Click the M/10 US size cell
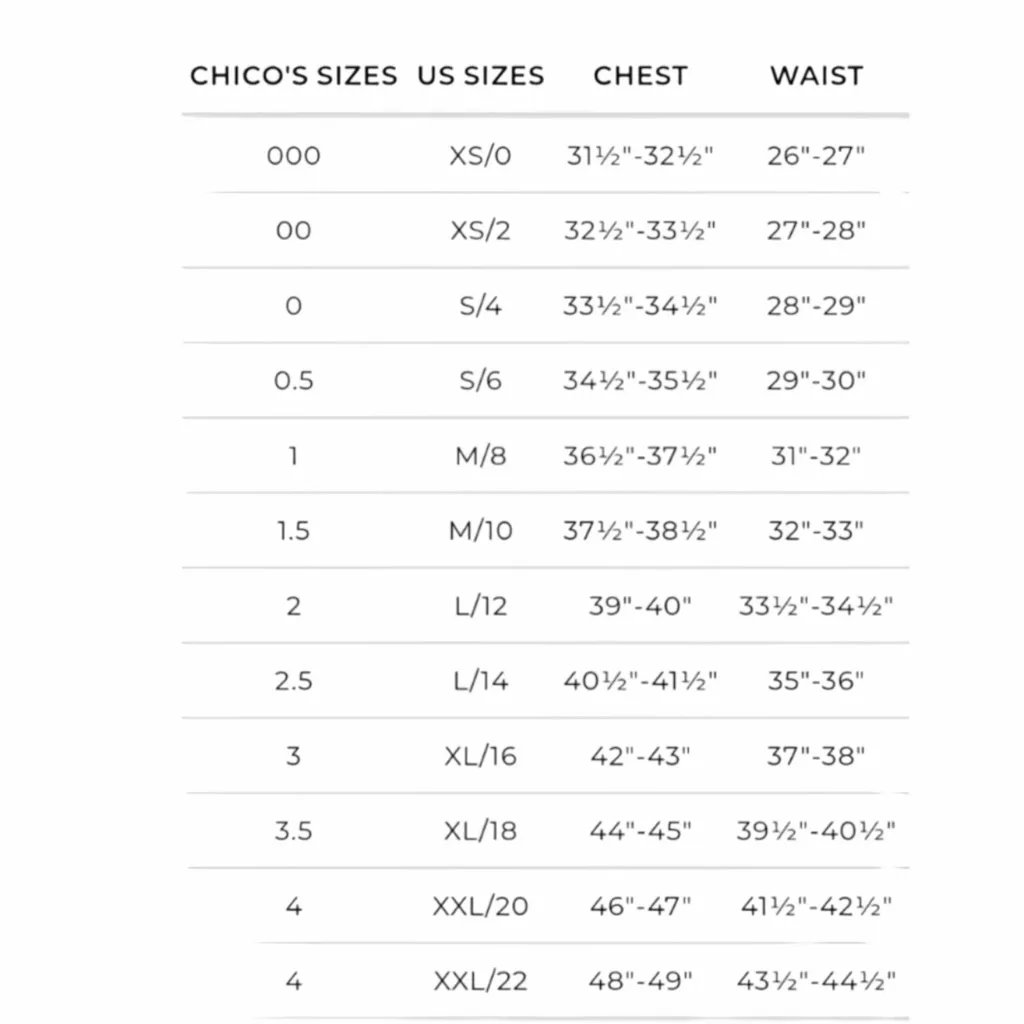1024x1024 pixels. [x=480, y=531]
